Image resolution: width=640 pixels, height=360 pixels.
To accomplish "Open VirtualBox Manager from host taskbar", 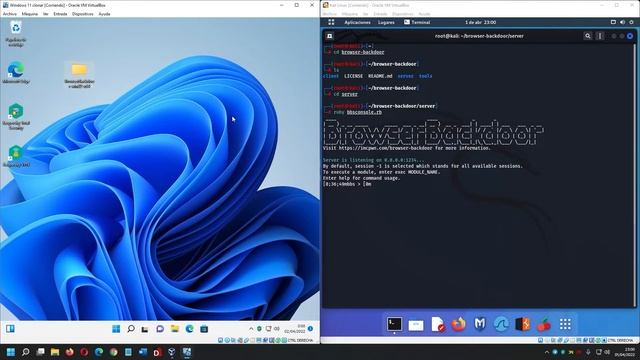I will [x=172, y=352].
